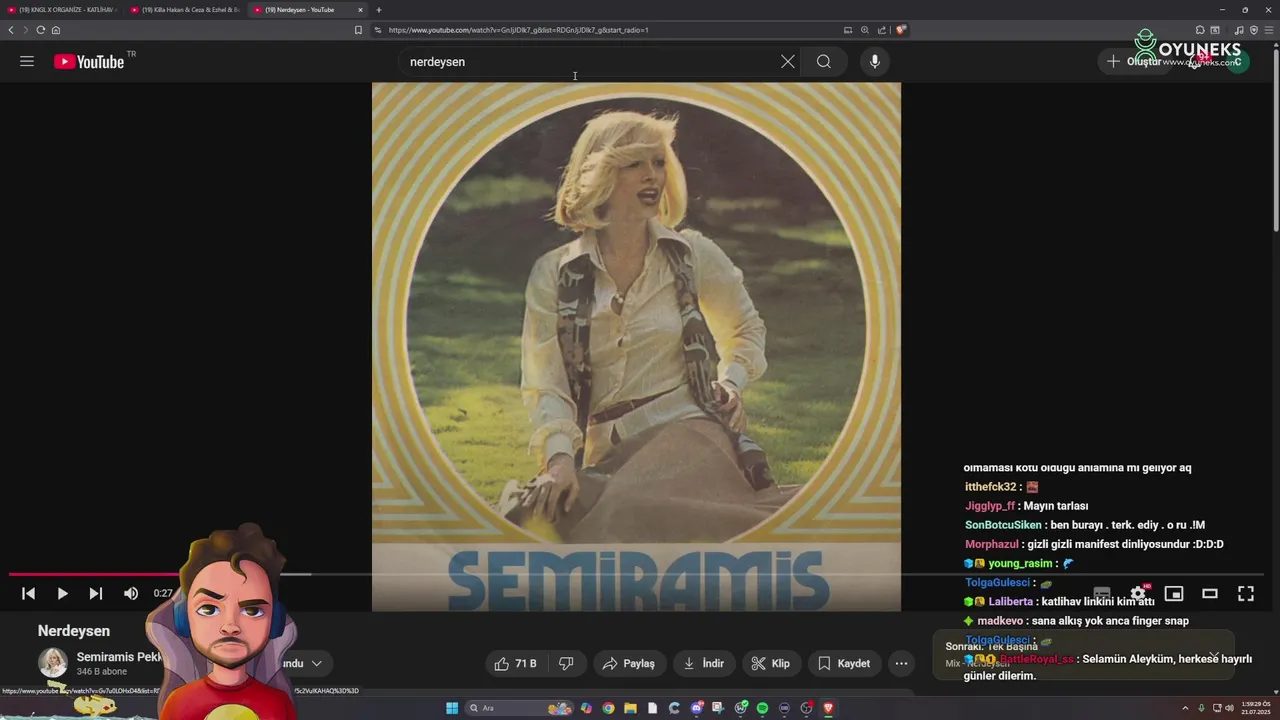The width and height of the screenshot is (1280, 720).
Task: Open the three-dot more actions menu
Action: 901,663
